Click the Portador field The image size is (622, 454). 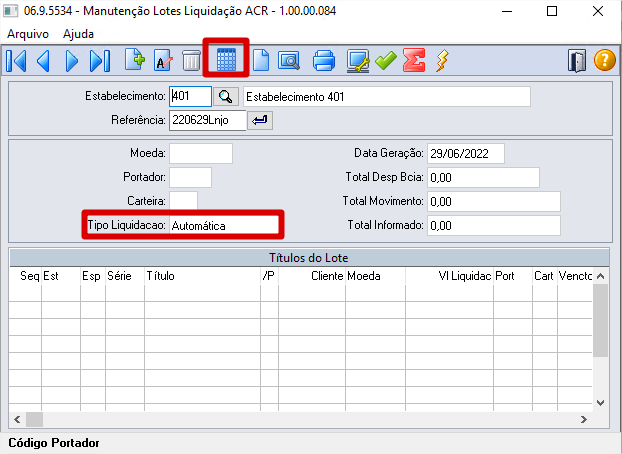point(190,177)
